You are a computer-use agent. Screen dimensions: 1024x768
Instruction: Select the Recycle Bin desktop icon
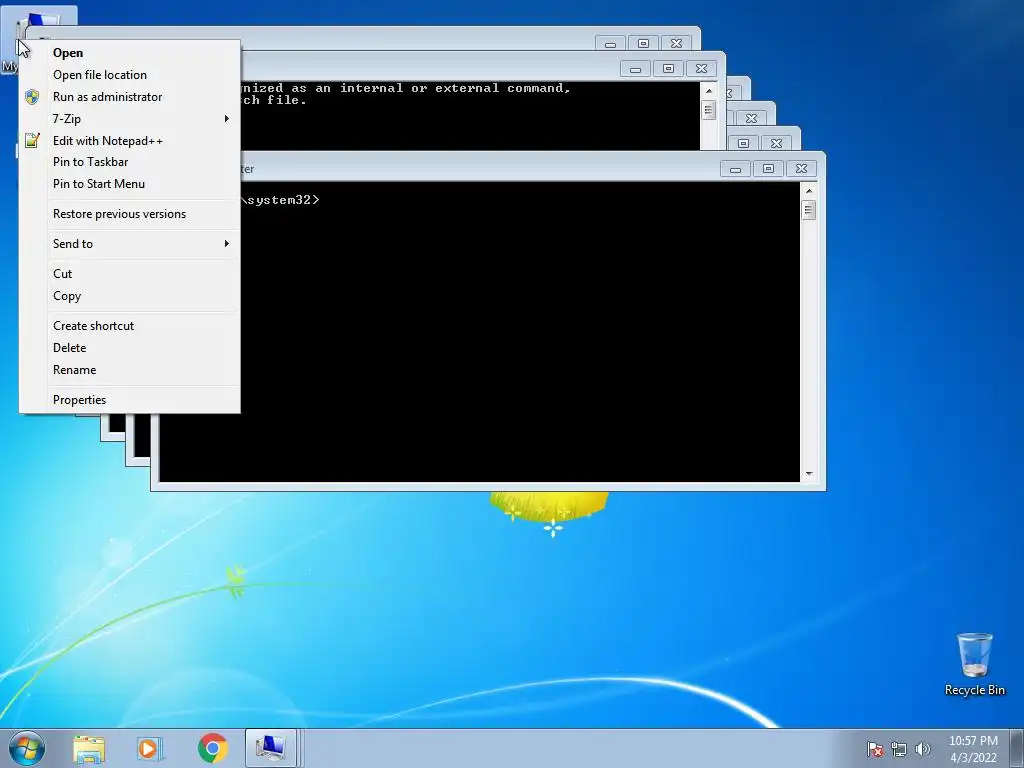pyautogui.click(x=974, y=664)
